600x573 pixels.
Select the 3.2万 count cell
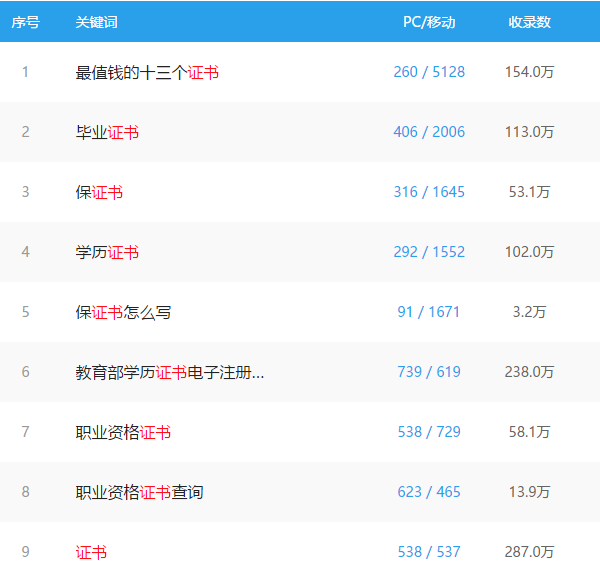coord(530,312)
